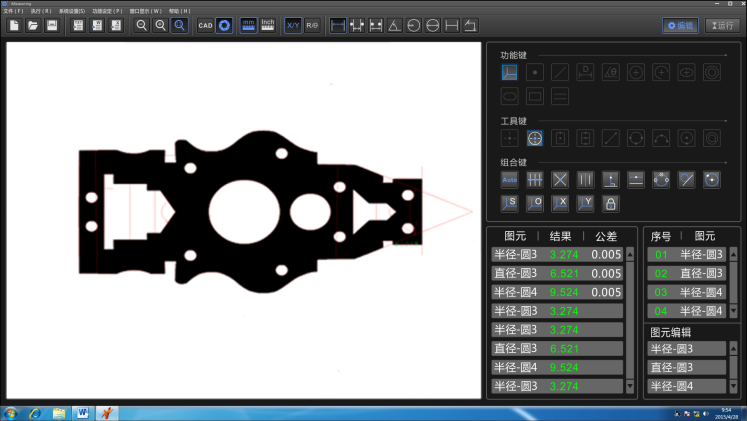The image size is (747, 421).
Task: Click the CAD toolbar button
Action: pos(205,26)
